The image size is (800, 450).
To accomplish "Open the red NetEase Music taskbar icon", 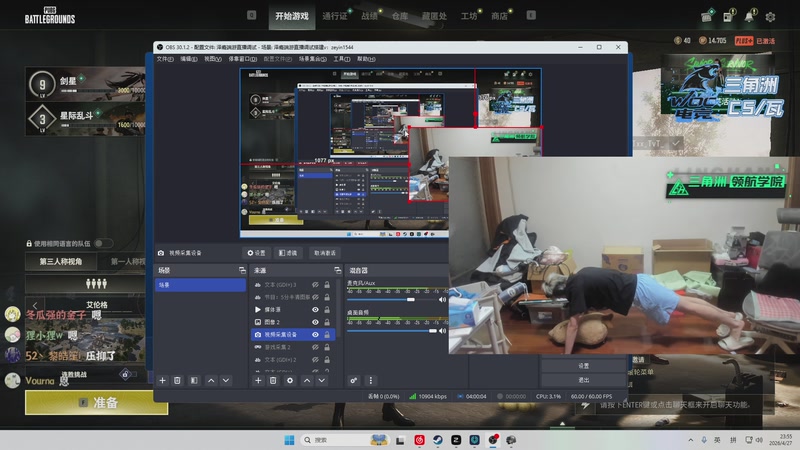I will (x=419, y=440).
